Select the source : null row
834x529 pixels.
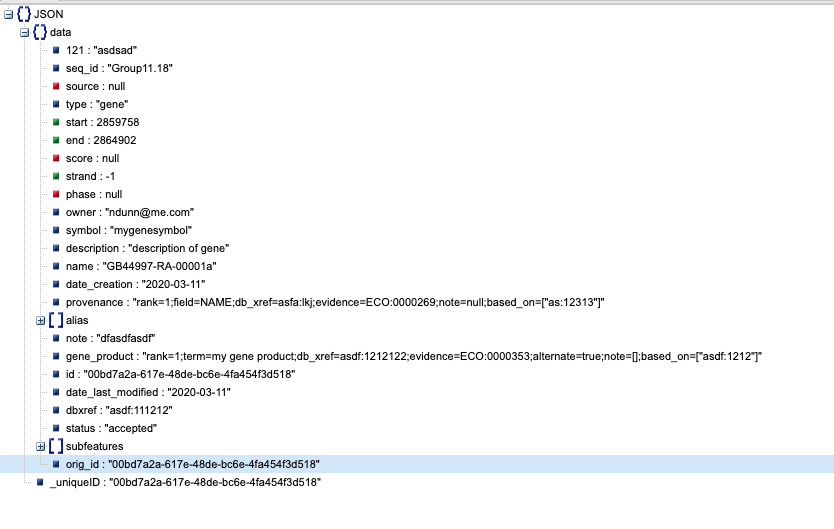point(95,87)
